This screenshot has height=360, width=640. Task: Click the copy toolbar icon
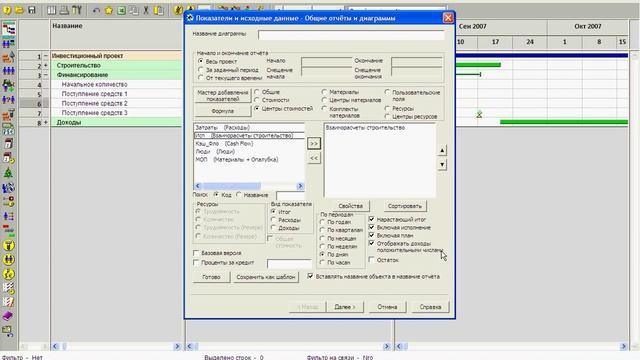pyautogui.click(x=133, y=10)
